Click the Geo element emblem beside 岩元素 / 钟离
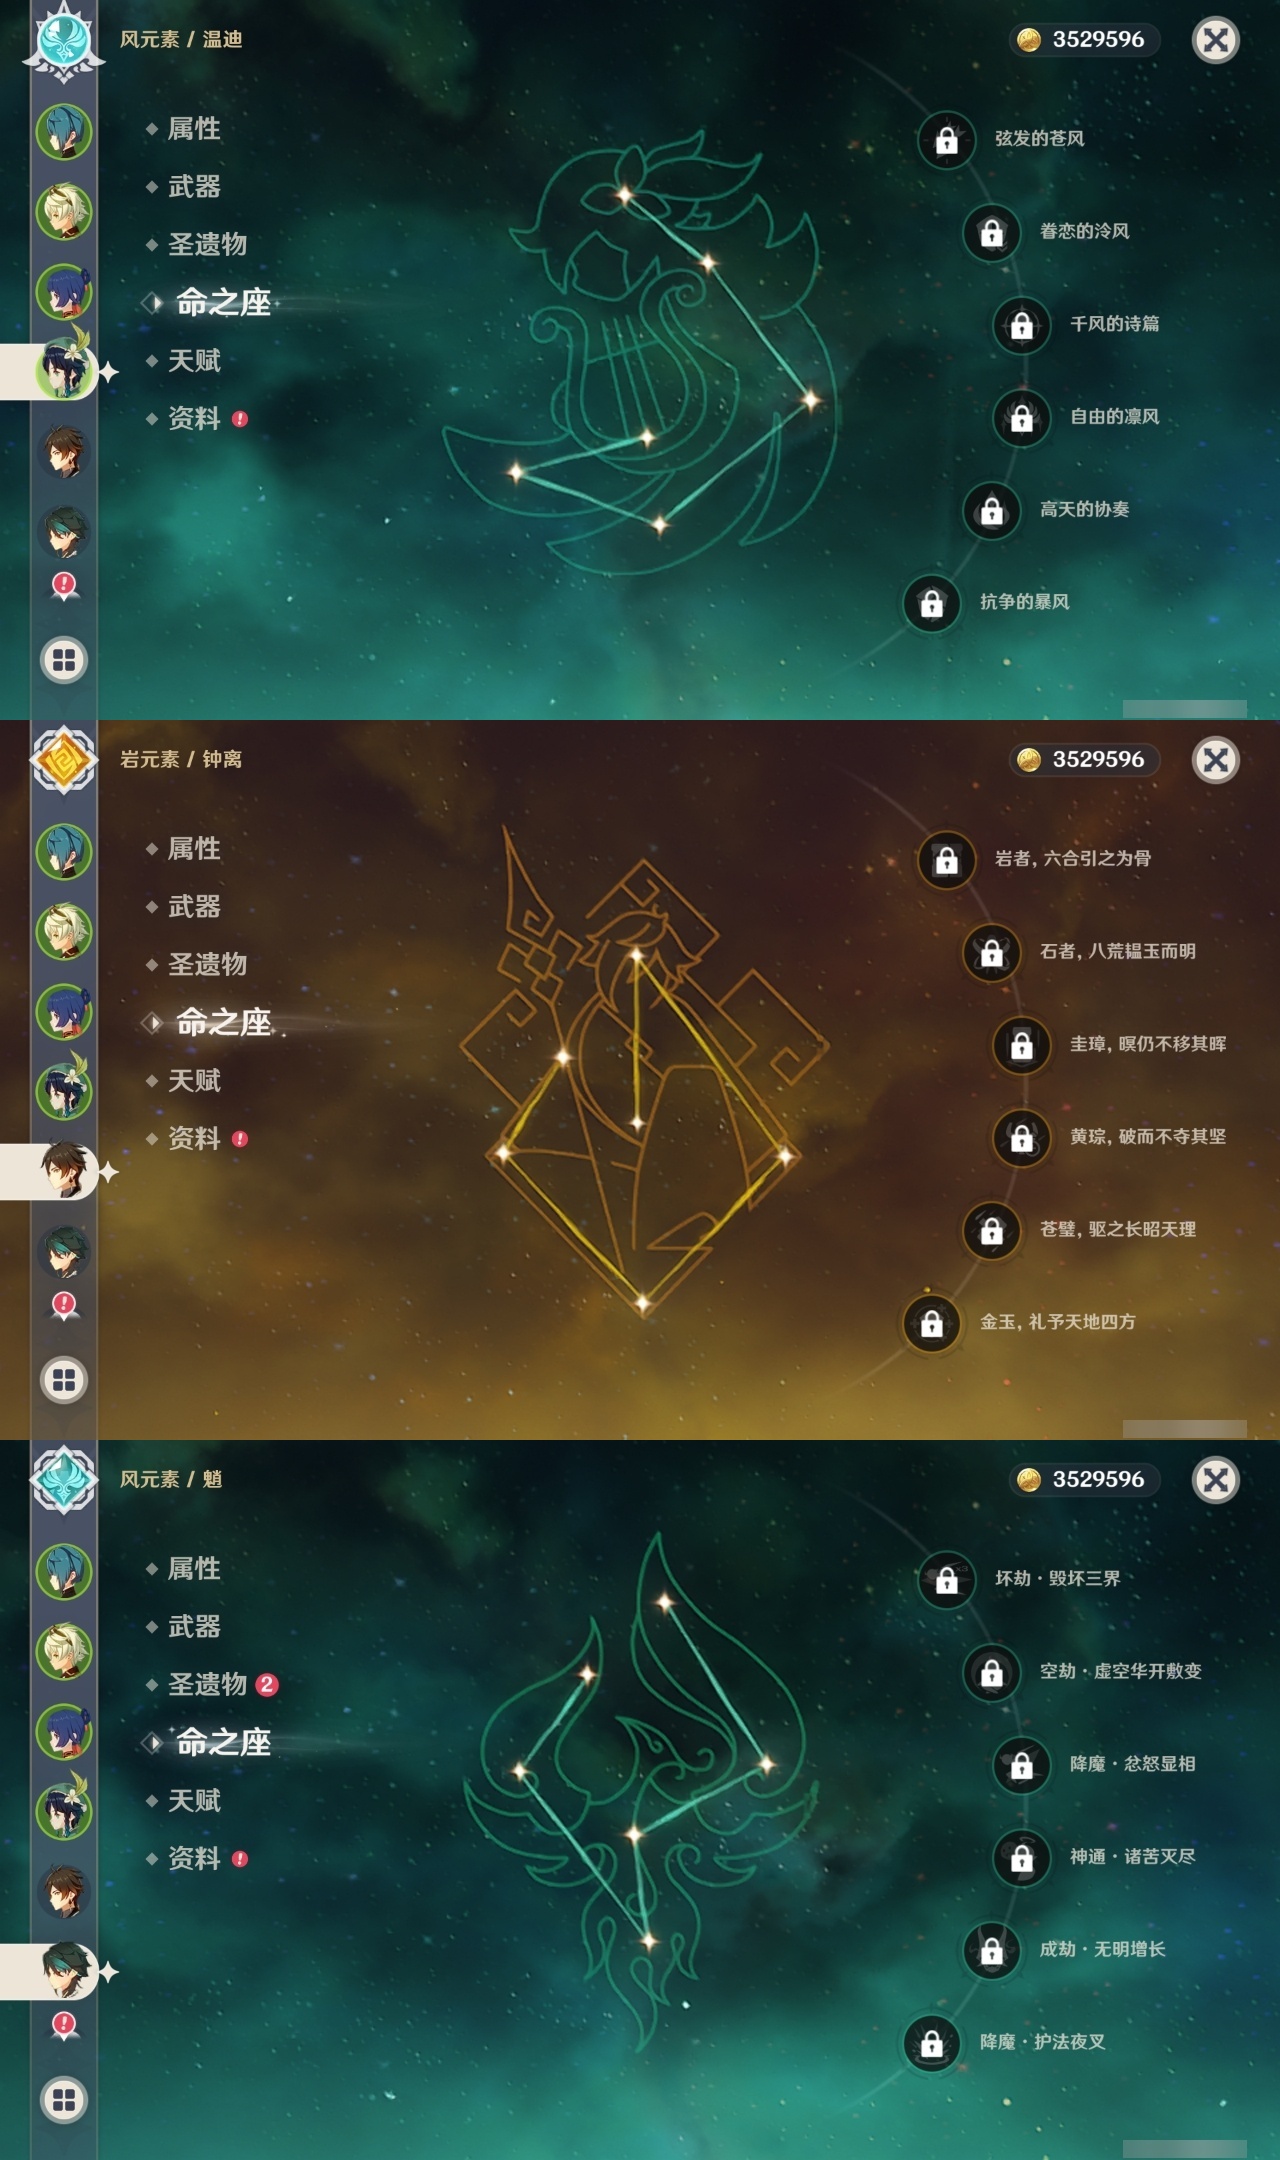This screenshot has width=1280, height=2160. (64, 760)
